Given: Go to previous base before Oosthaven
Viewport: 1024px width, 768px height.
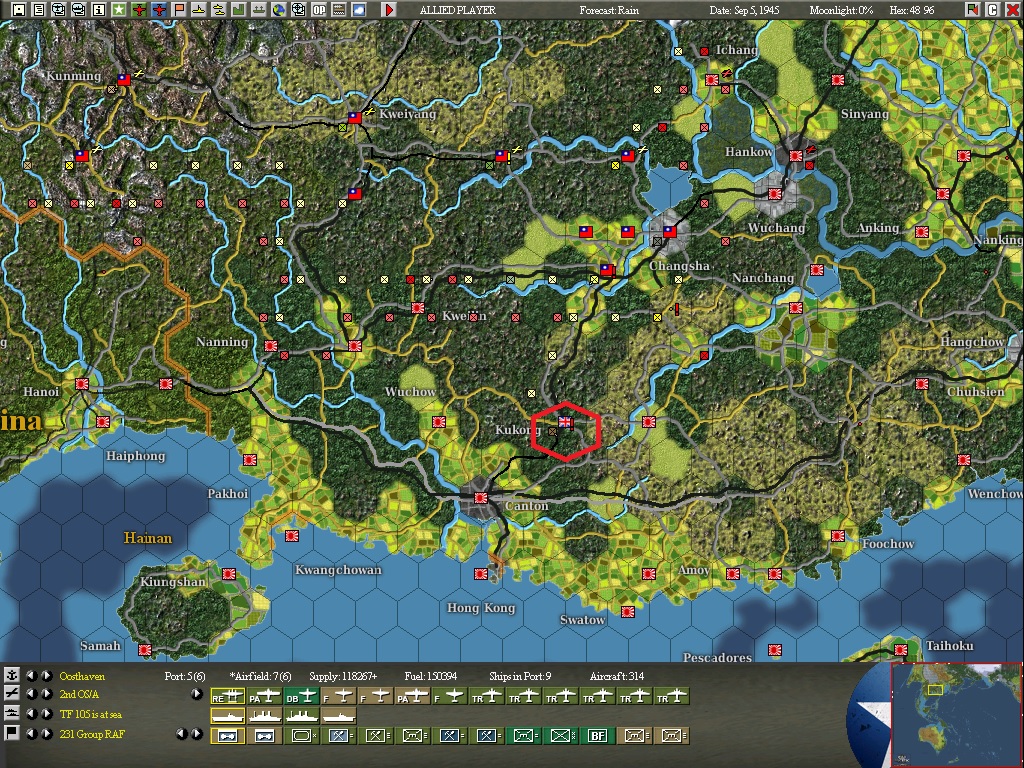Looking at the screenshot, I should click(31, 675).
